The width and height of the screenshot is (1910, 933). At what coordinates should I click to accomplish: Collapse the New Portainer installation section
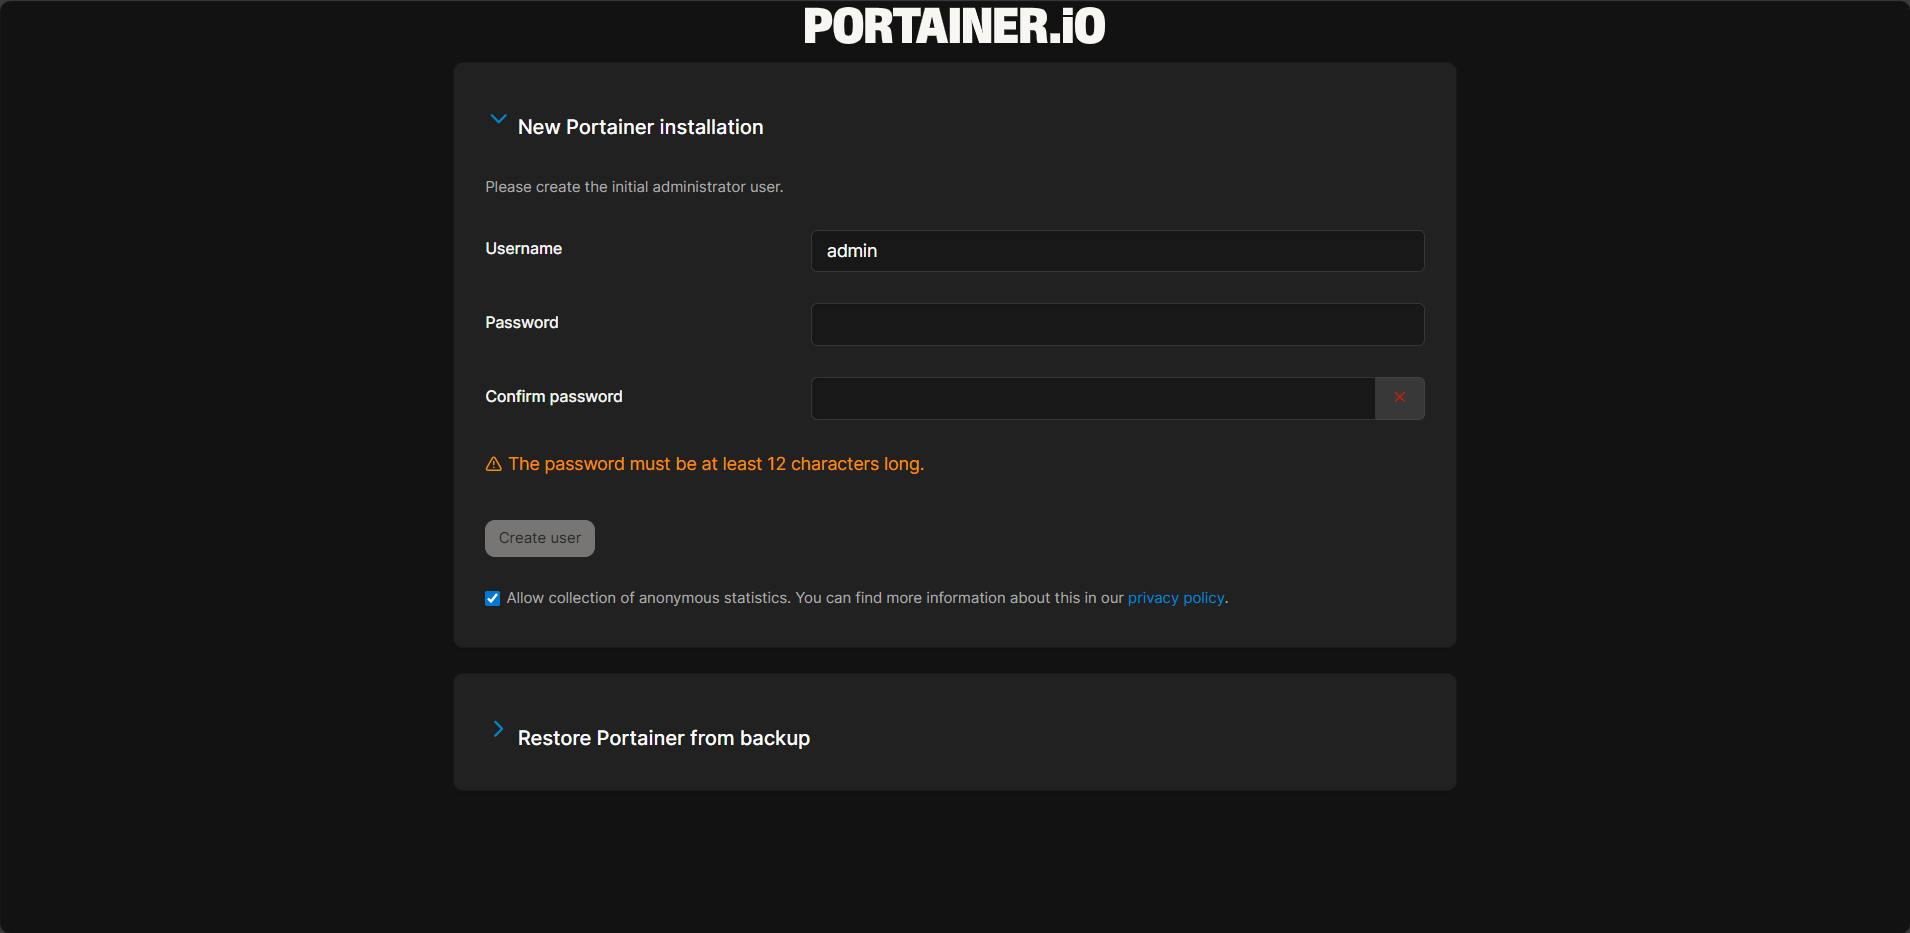coord(498,119)
